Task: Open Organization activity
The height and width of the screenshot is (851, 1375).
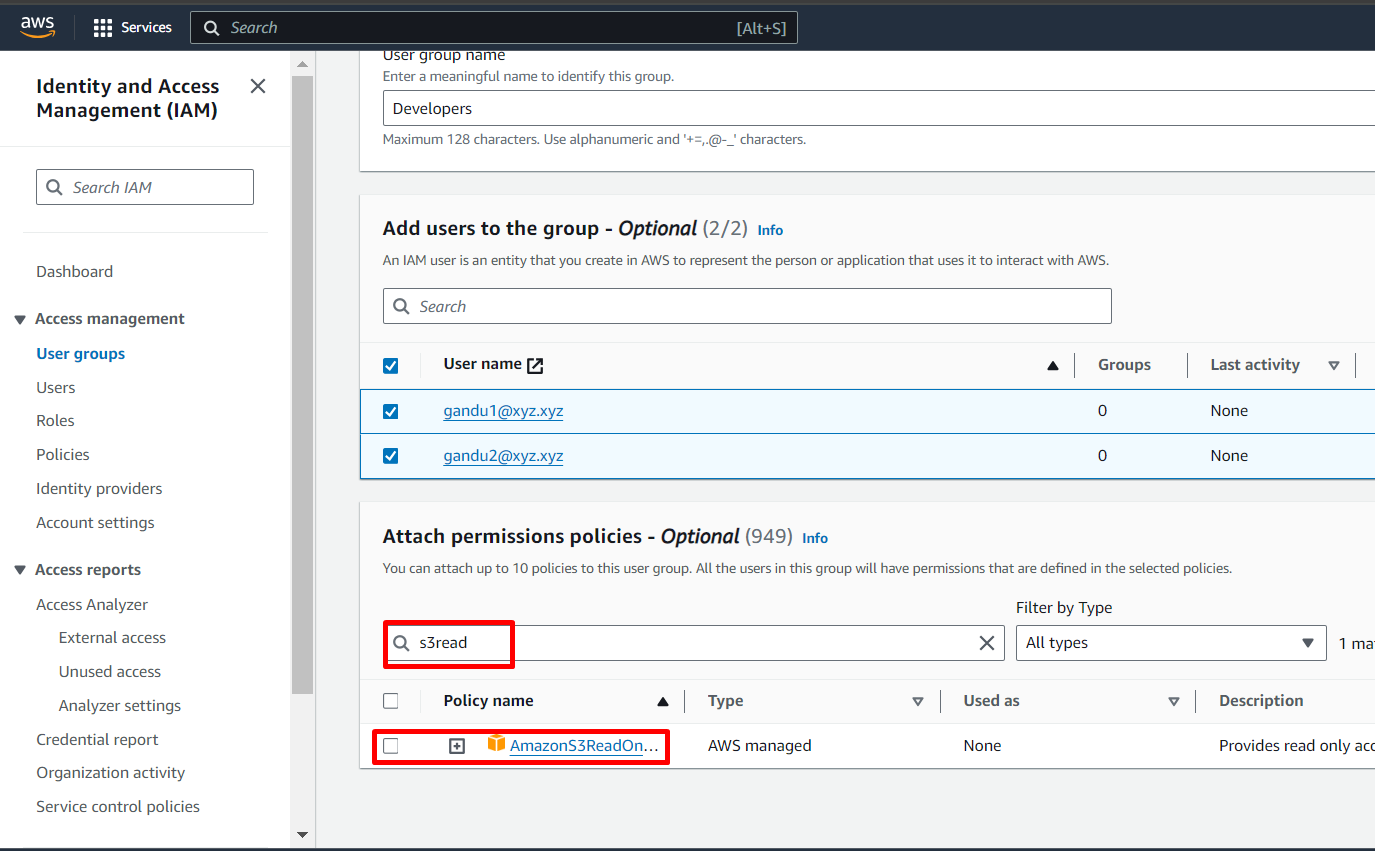Action: click(111, 772)
